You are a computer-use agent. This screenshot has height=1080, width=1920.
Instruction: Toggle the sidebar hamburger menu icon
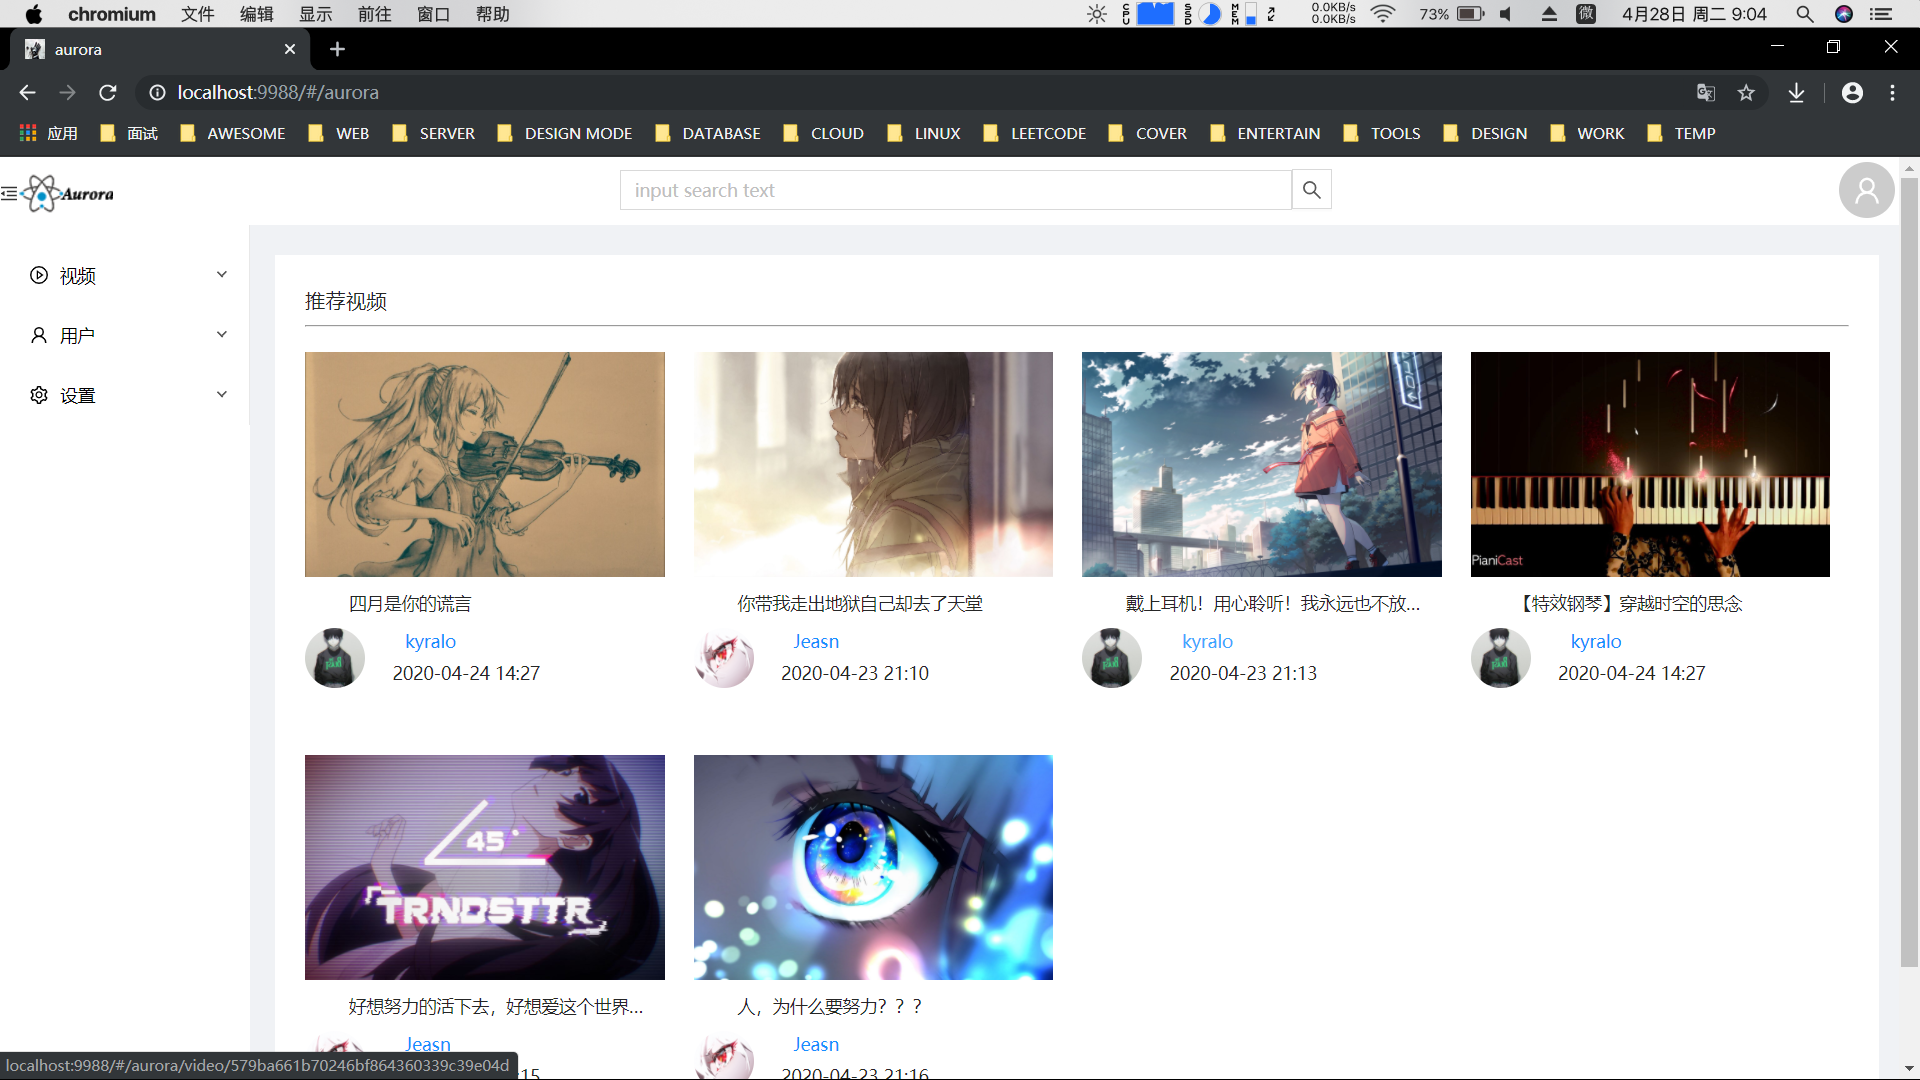pyautogui.click(x=9, y=193)
